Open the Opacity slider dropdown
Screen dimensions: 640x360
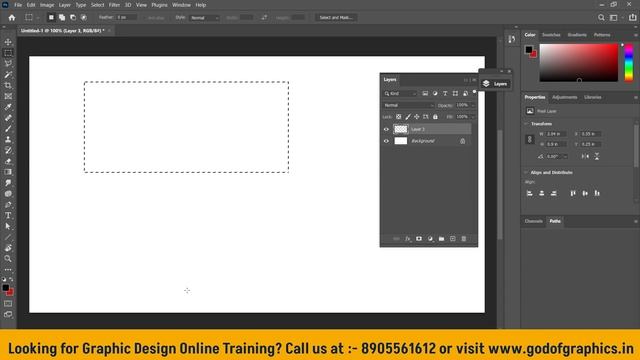473,105
